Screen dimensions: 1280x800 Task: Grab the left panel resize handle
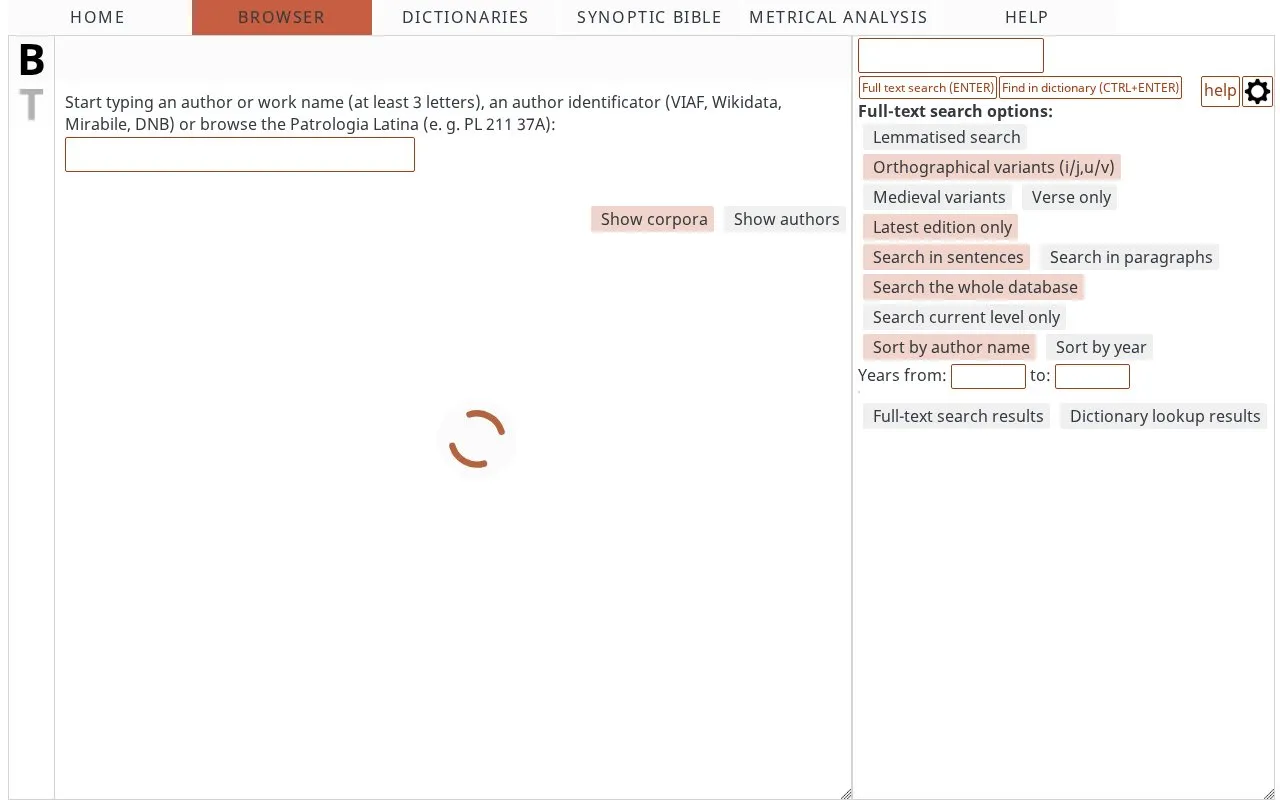[x=846, y=794]
